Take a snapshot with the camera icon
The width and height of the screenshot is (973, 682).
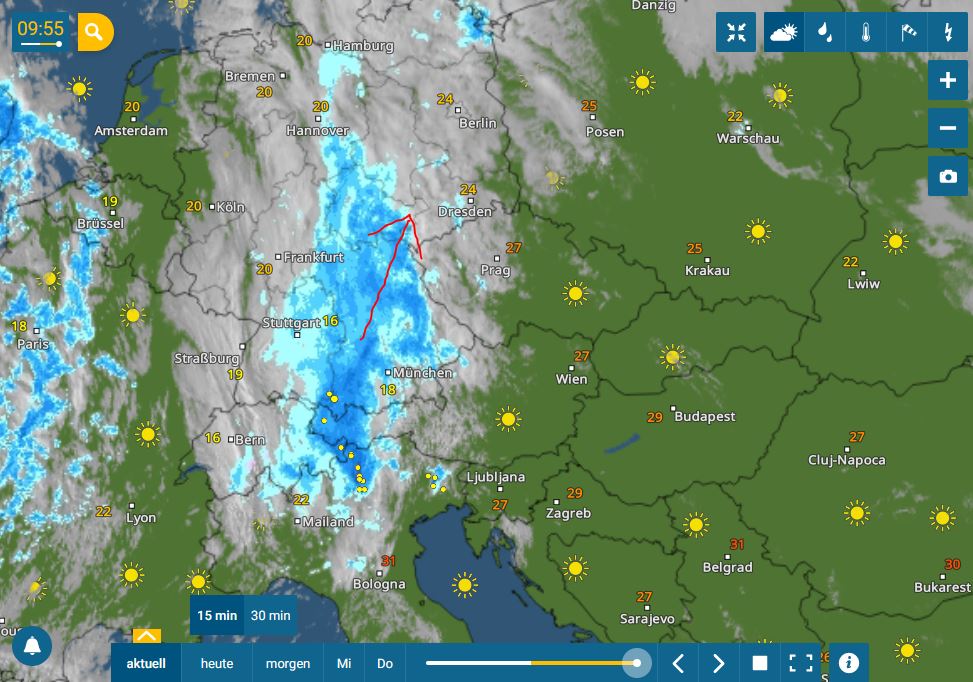pos(948,177)
